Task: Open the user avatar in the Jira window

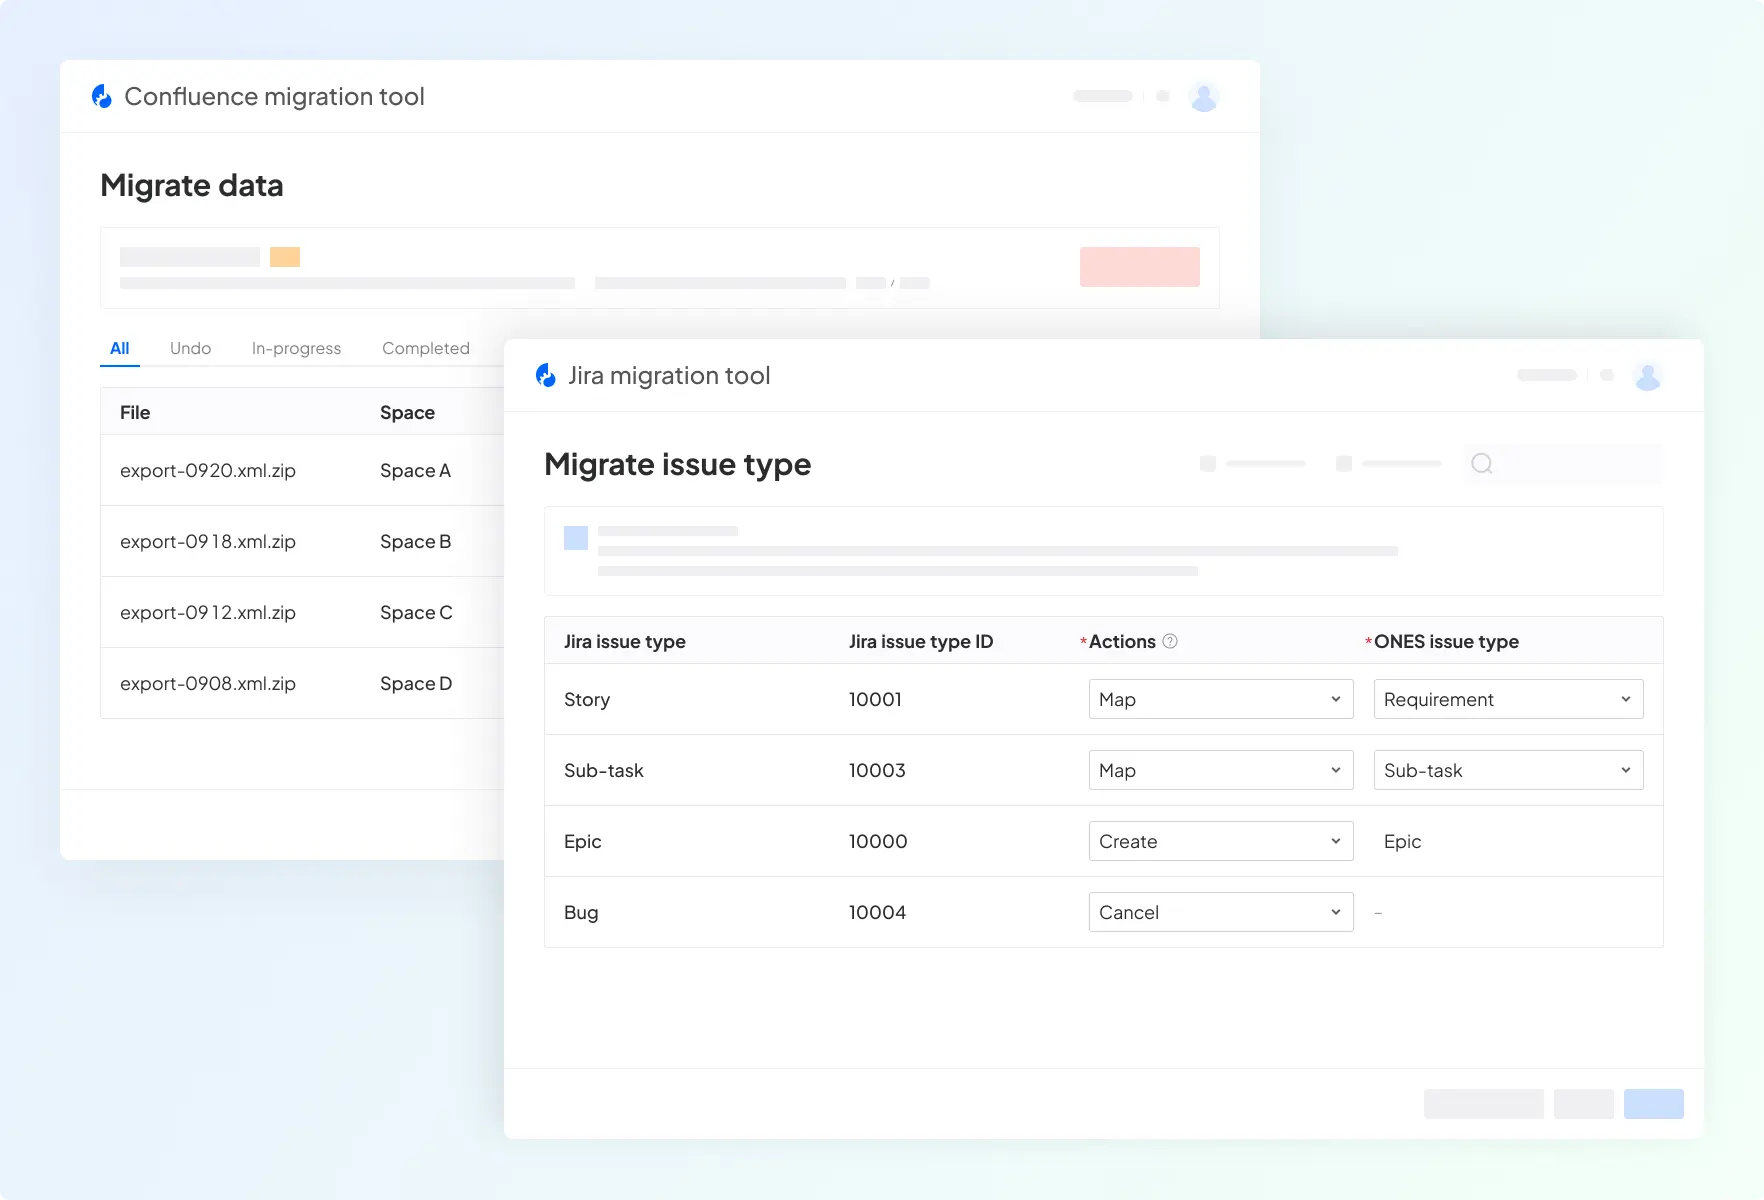Action: pyautogui.click(x=1648, y=375)
